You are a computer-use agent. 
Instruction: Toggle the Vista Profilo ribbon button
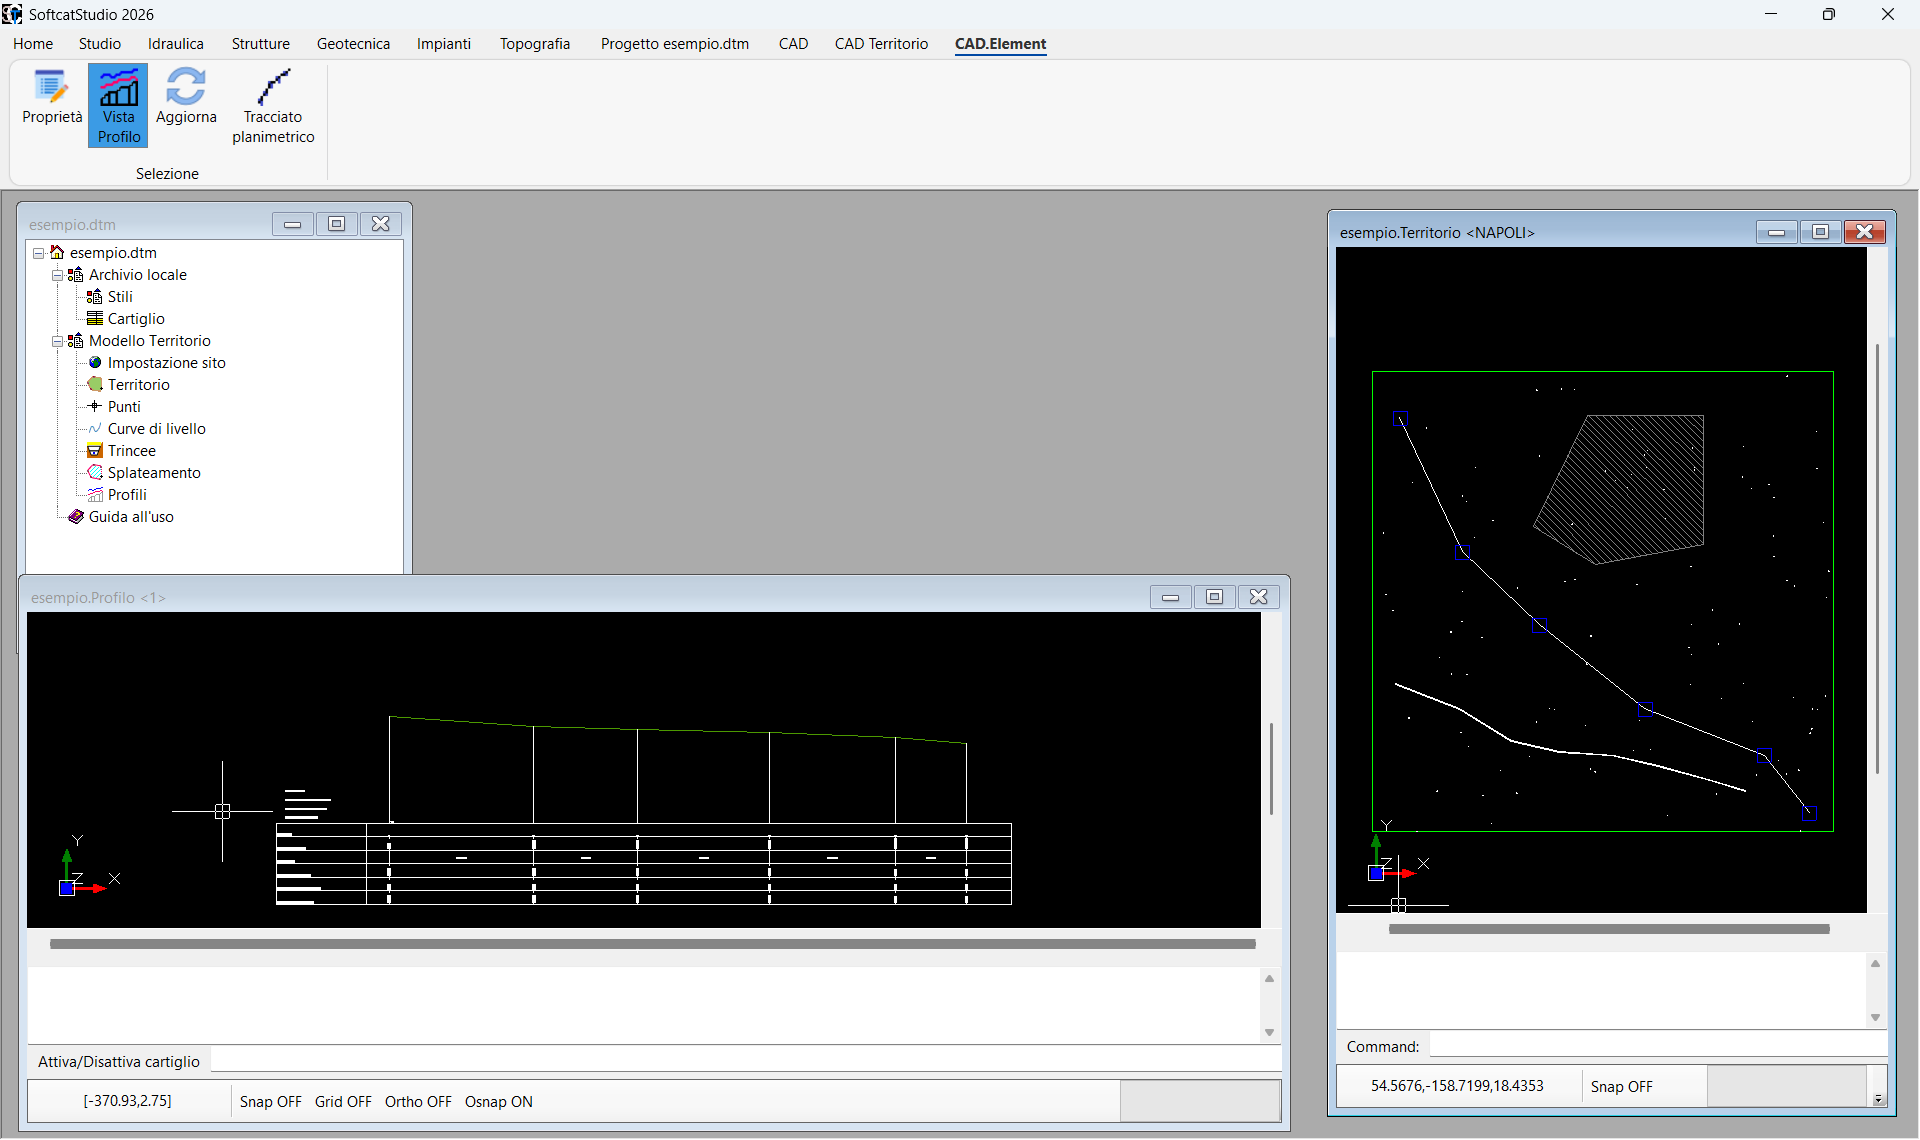tap(118, 106)
